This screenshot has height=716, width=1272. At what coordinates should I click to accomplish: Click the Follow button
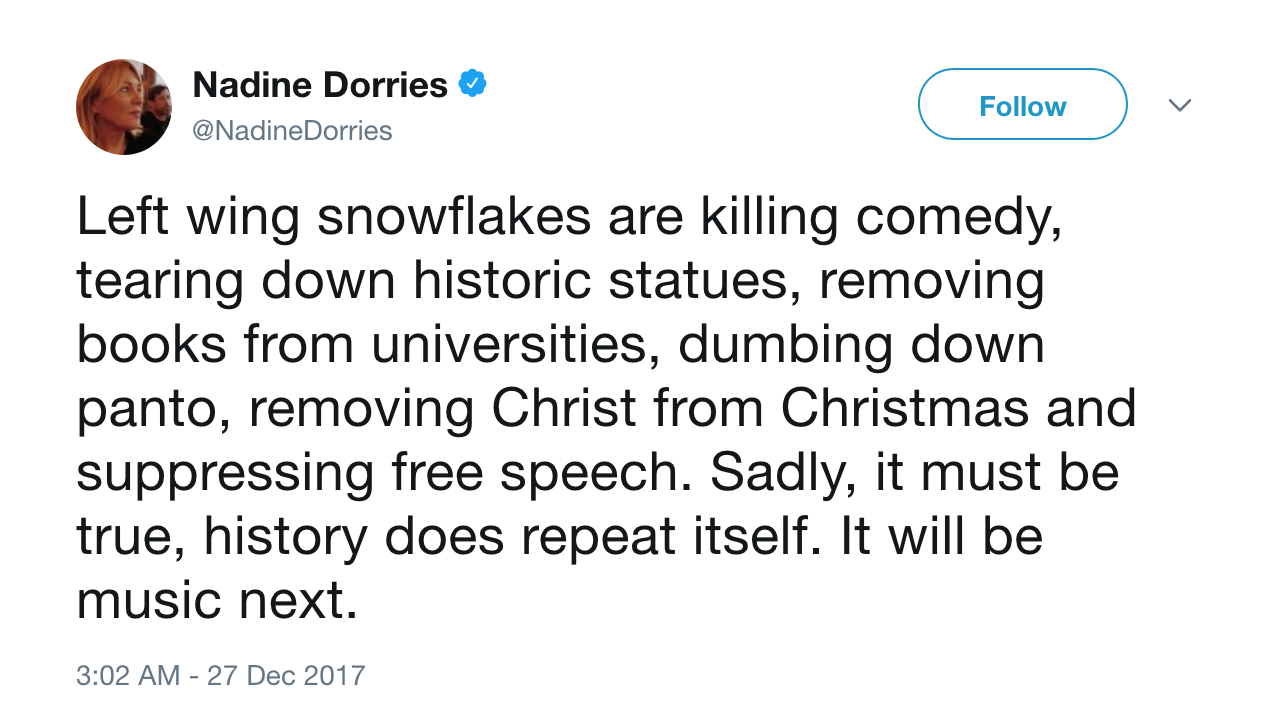coord(1022,105)
